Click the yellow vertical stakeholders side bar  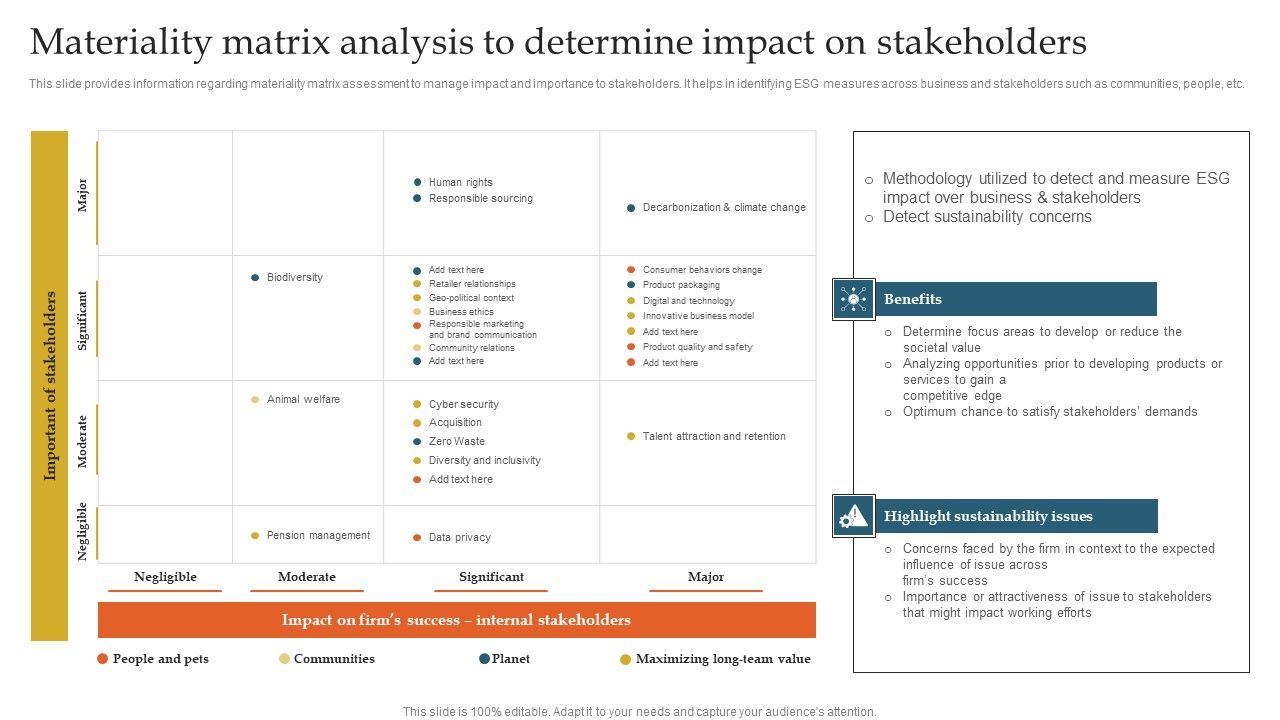50,386
